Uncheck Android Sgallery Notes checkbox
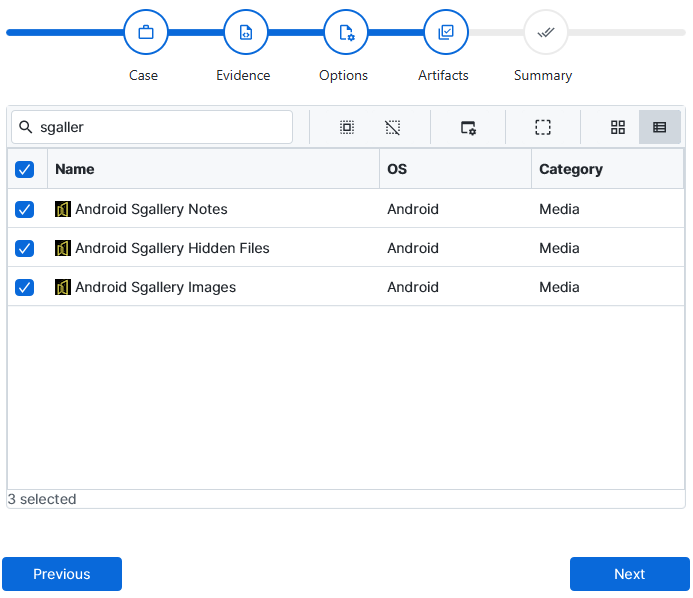This screenshot has height=598, width=693. click(24, 209)
